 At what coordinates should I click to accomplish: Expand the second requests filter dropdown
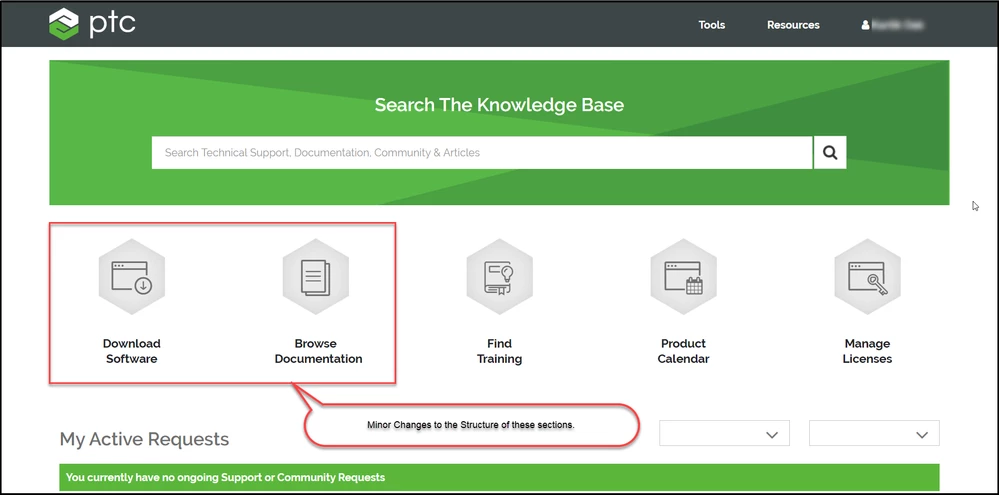coord(874,433)
